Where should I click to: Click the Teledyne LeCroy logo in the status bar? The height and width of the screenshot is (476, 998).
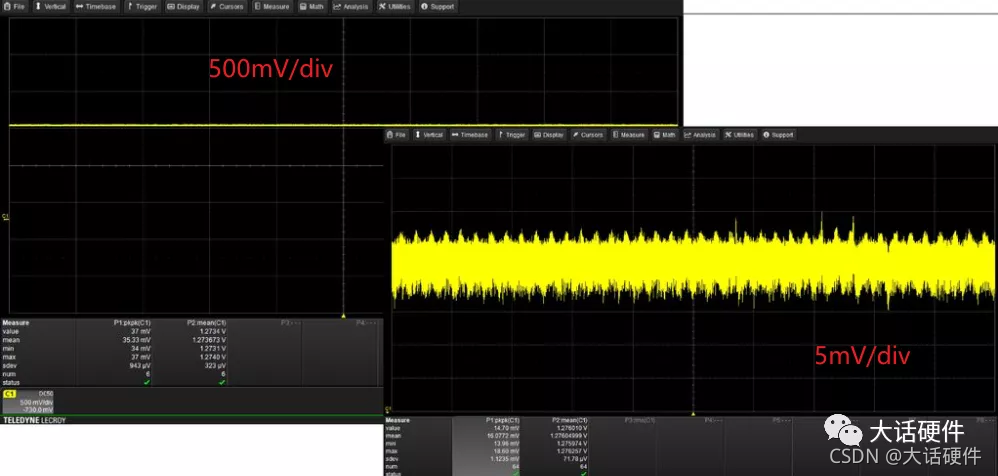pos(34,420)
